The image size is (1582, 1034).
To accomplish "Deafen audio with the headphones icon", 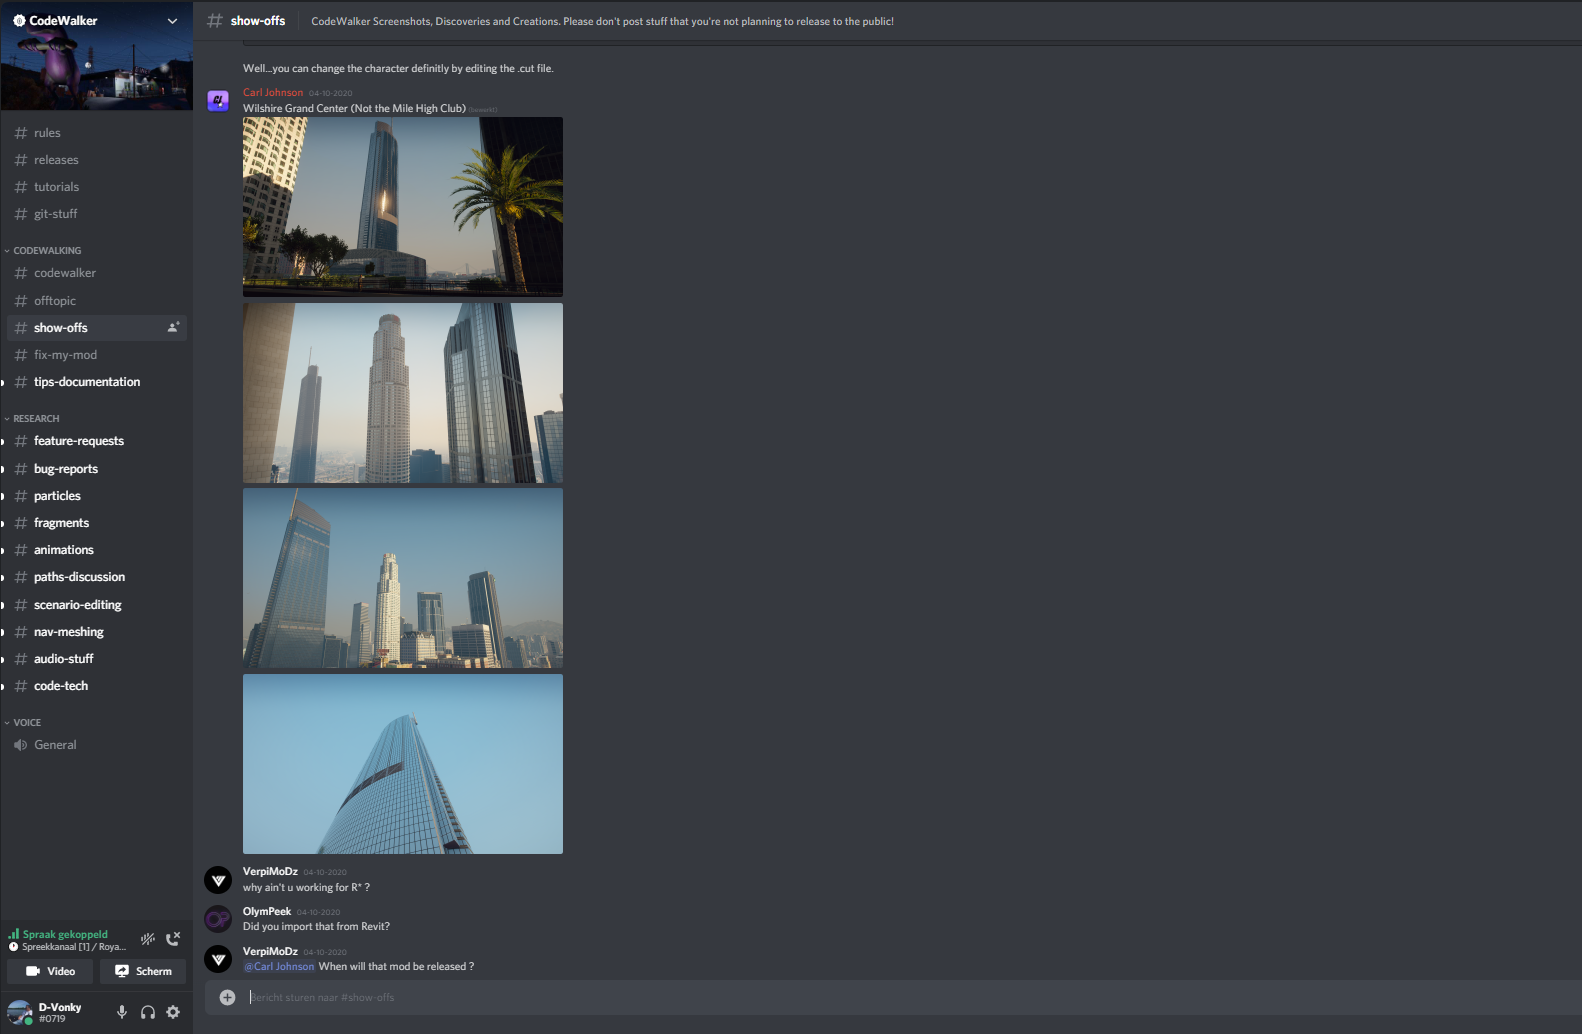I will coord(148,1012).
